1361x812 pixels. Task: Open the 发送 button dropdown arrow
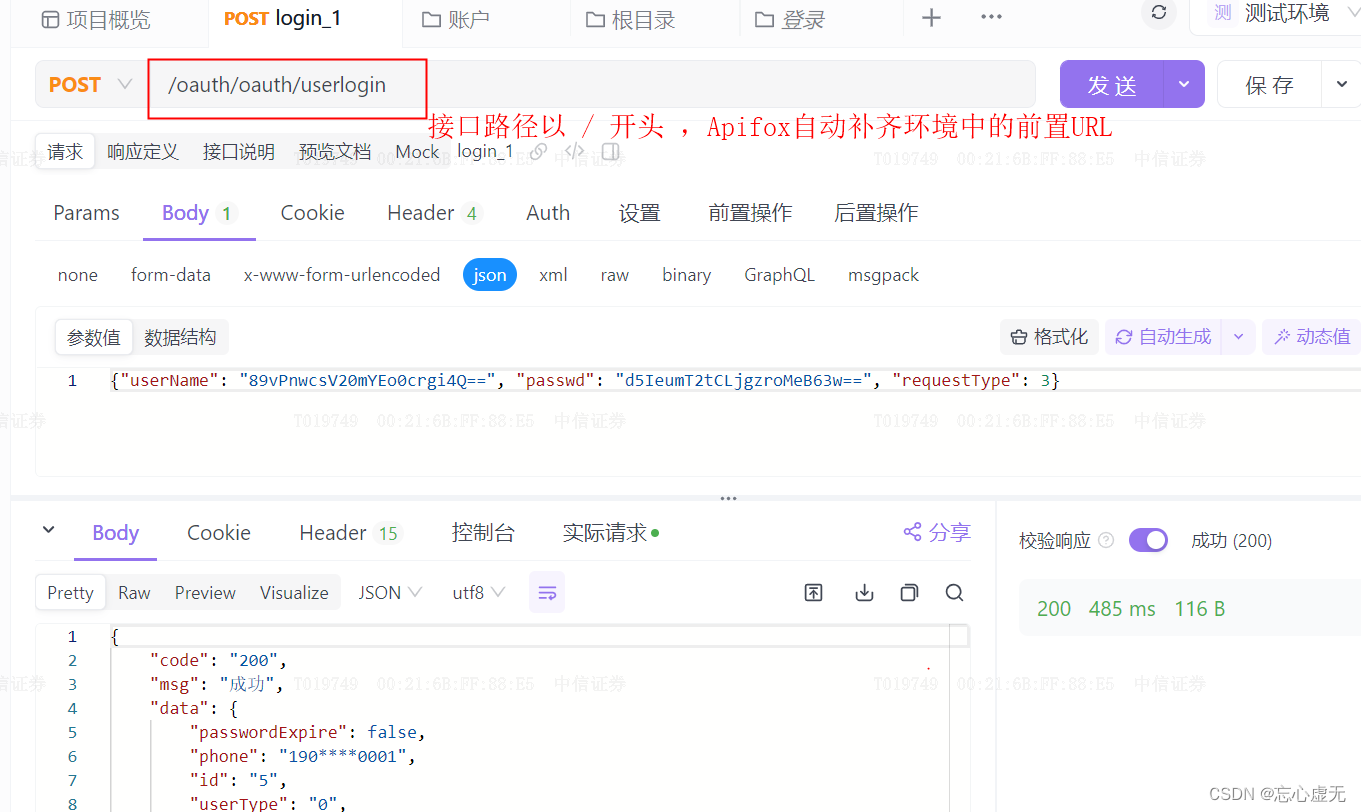click(1184, 85)
